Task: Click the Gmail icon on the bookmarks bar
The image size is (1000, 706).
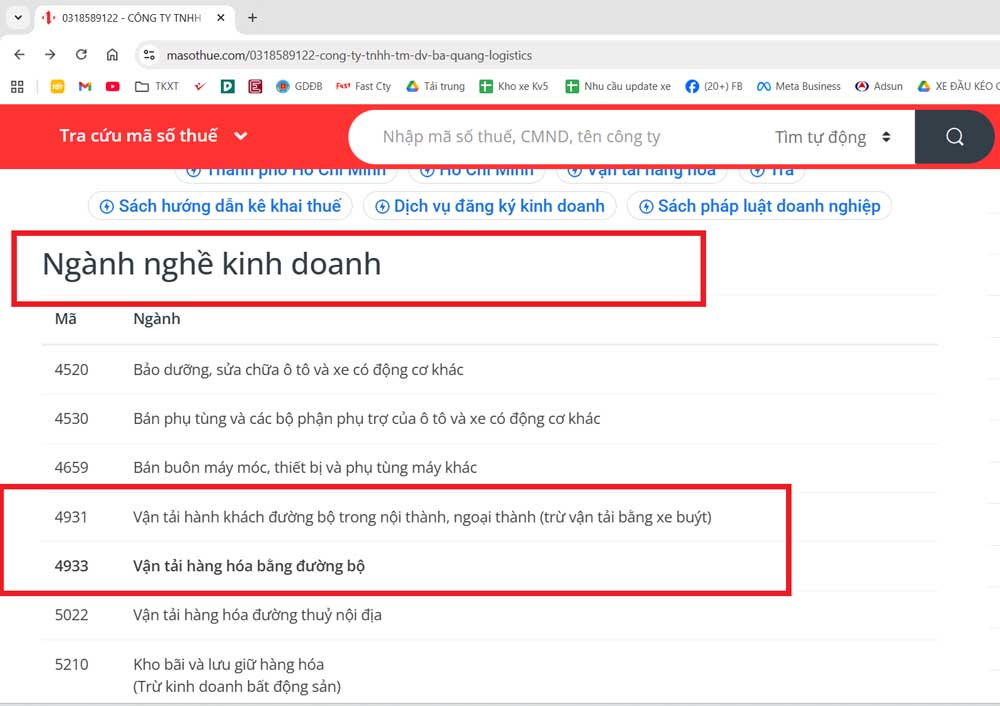Action: pos(85,86)
